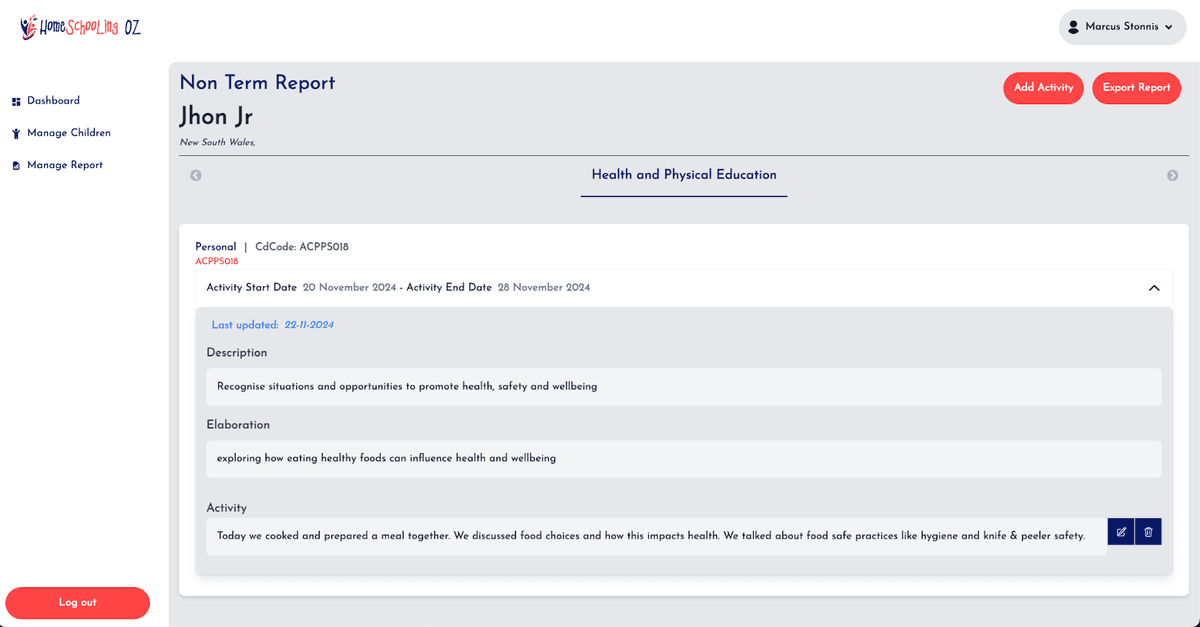Click the HomeSchooling OZ logo
The height and width of the screenshot is (627, 1200).
coord(80,27)
